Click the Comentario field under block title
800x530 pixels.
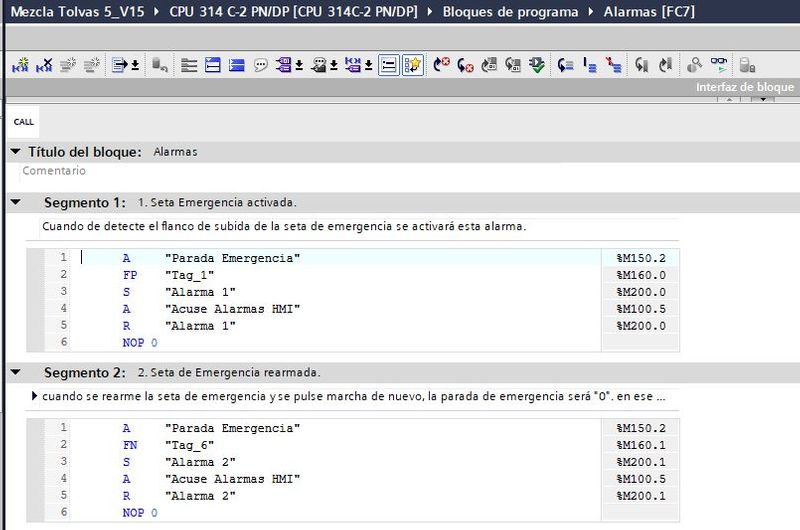54,171
